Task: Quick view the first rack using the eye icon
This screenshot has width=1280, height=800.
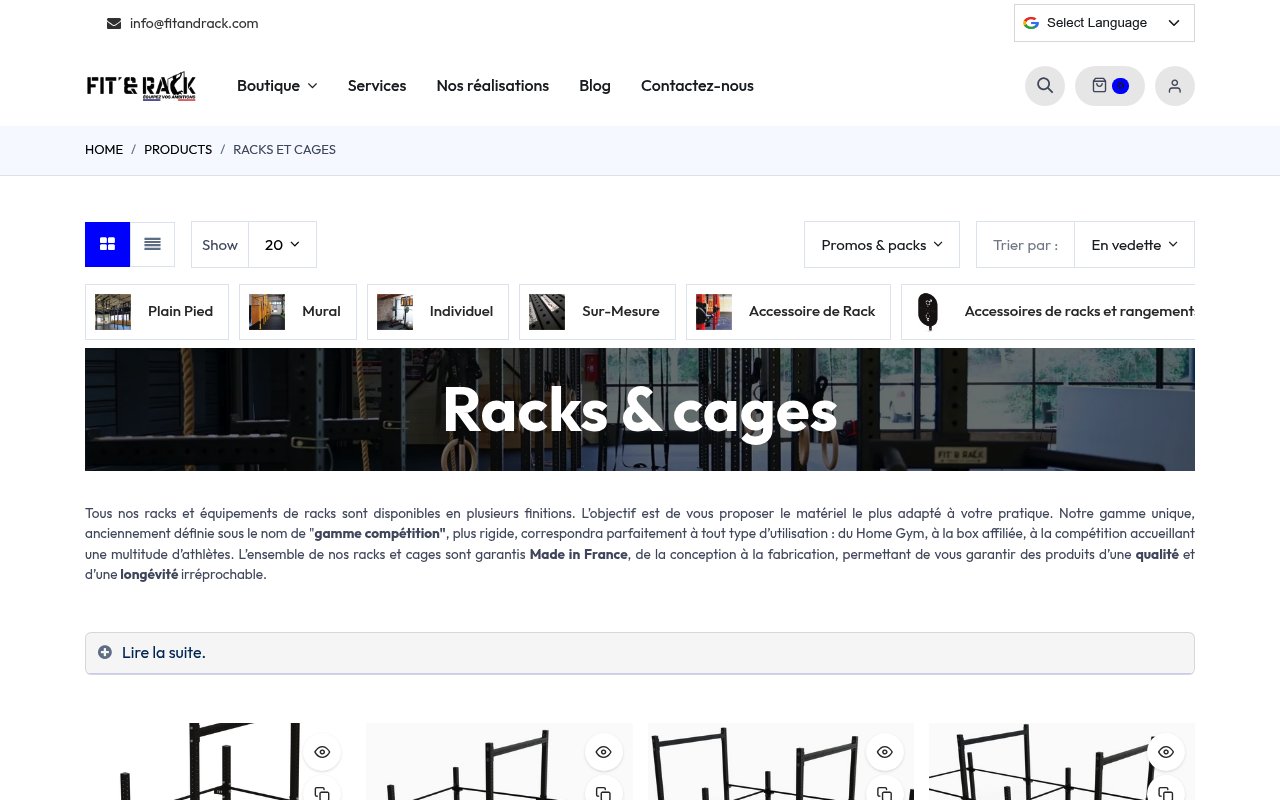Action: [x=322, y=752]
